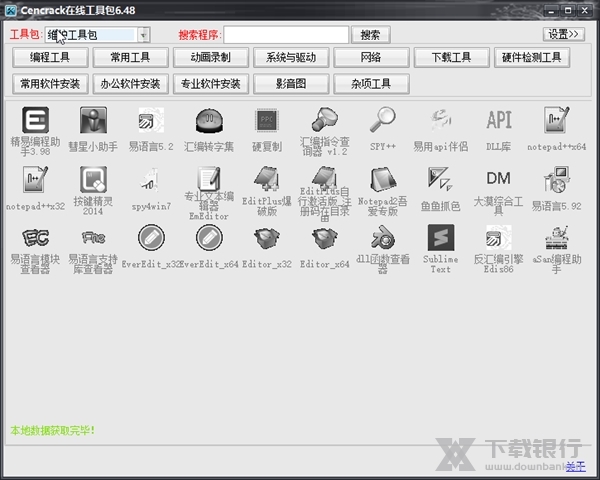
Task: Launch 反汇编引擎Edis86 icon
Action: click(498, 238)
